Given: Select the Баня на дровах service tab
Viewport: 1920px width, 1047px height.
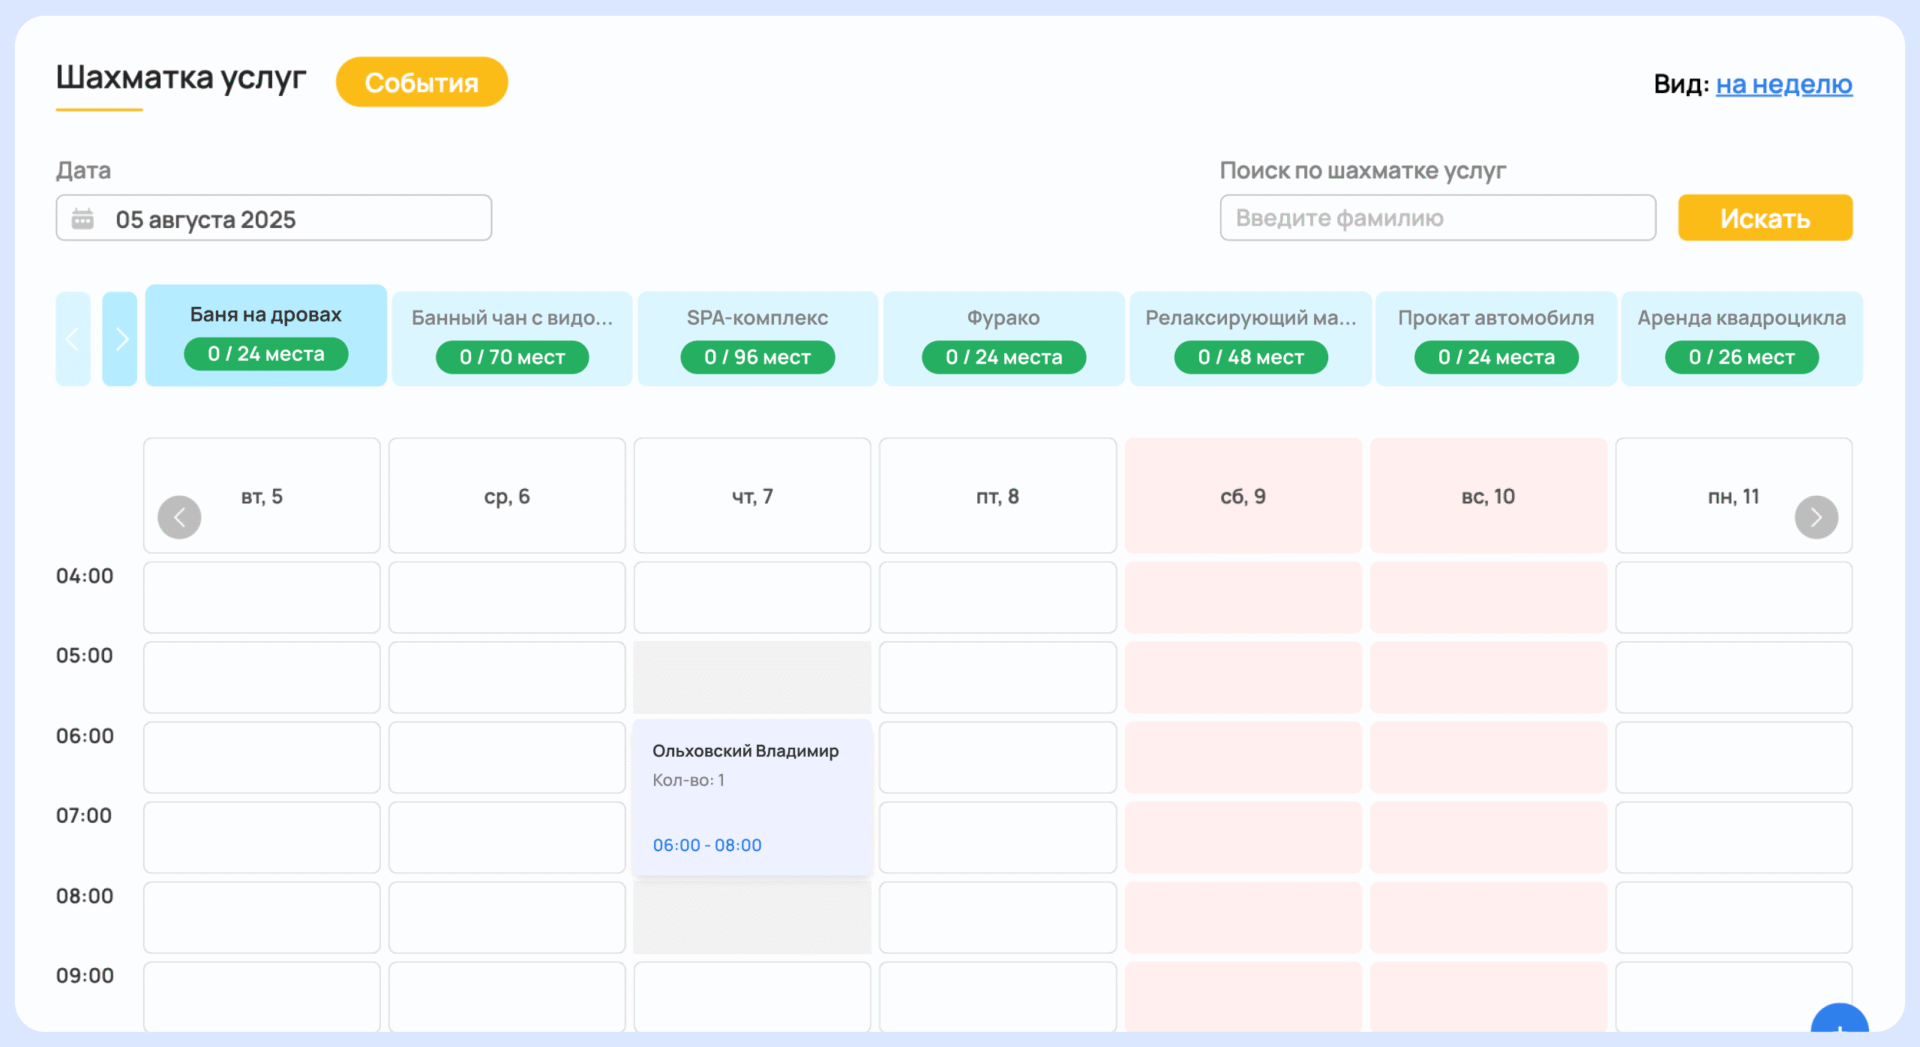Looking at the screenshot, I should coord(266,336).
